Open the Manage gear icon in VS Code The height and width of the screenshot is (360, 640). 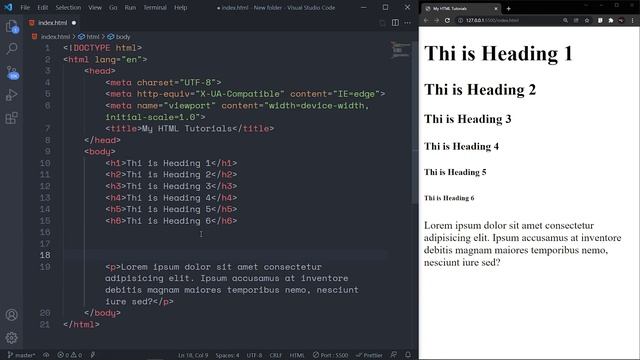[12, 338]
